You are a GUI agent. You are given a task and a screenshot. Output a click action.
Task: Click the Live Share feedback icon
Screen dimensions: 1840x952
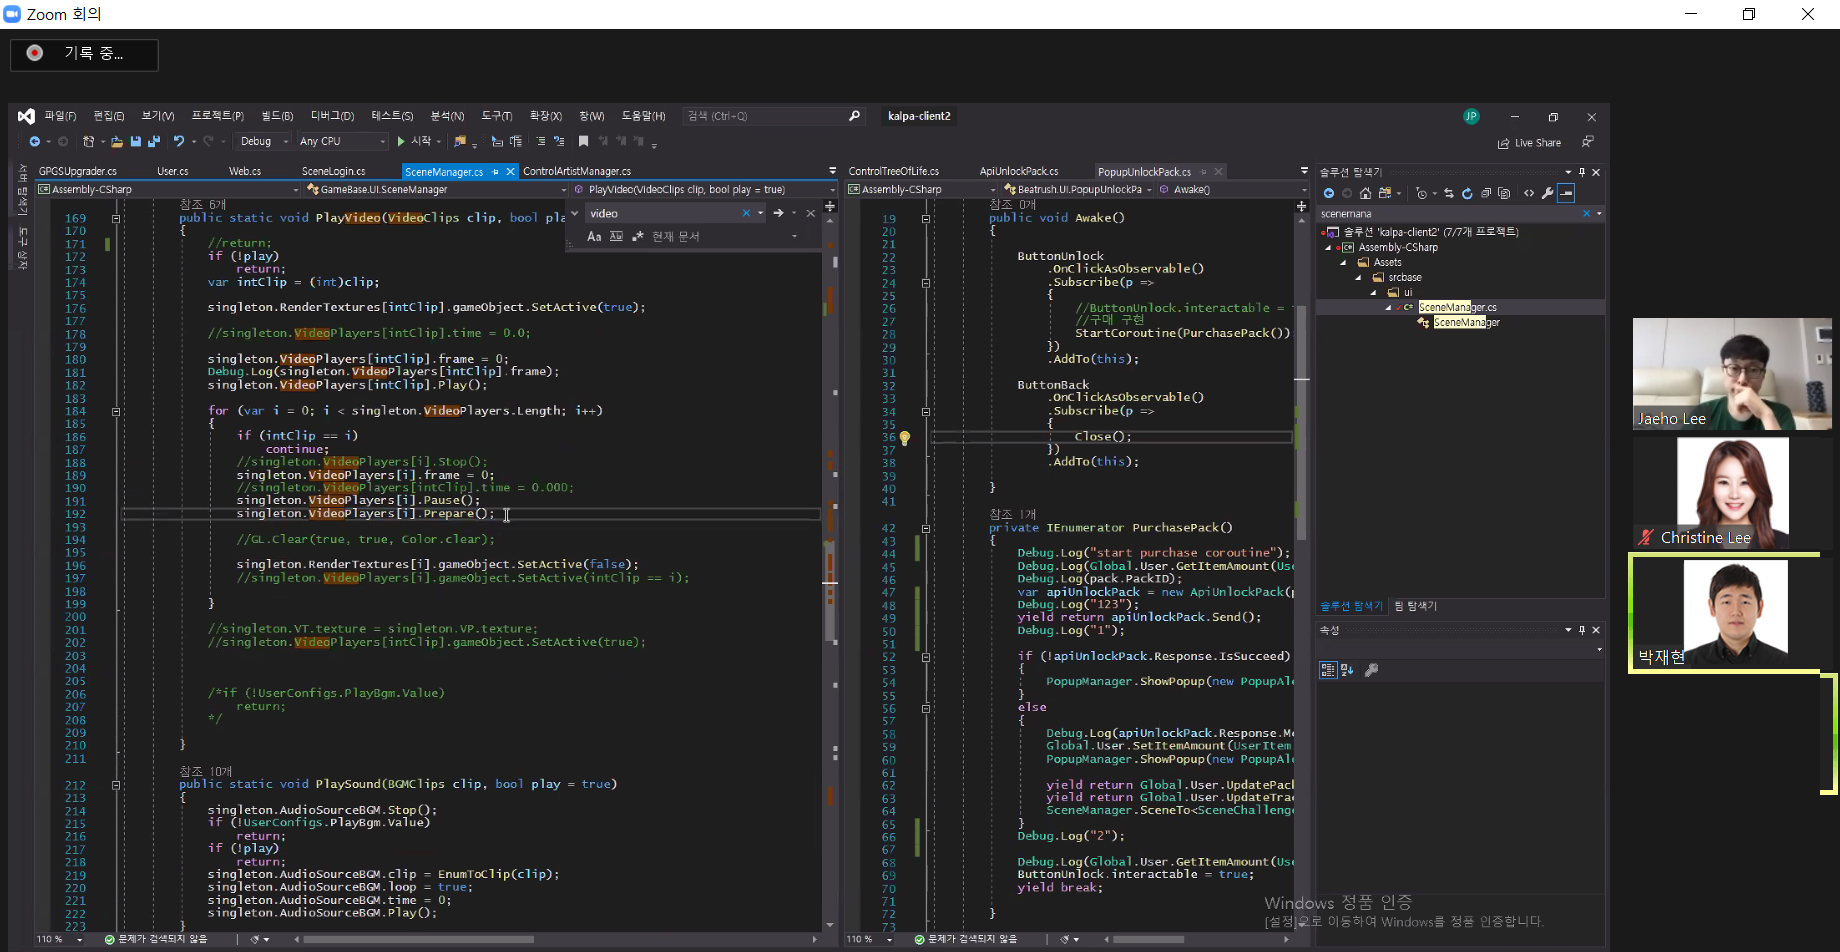click(1587, 142)
